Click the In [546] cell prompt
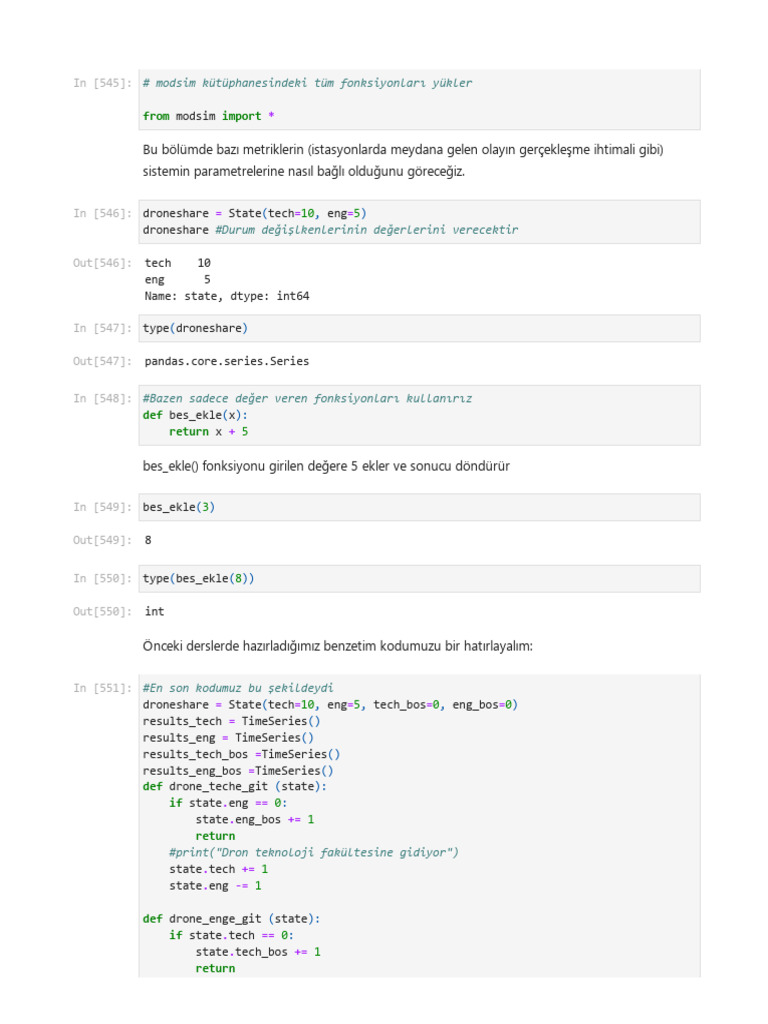Screen dimensions: 768x1024 coord(102,213)
